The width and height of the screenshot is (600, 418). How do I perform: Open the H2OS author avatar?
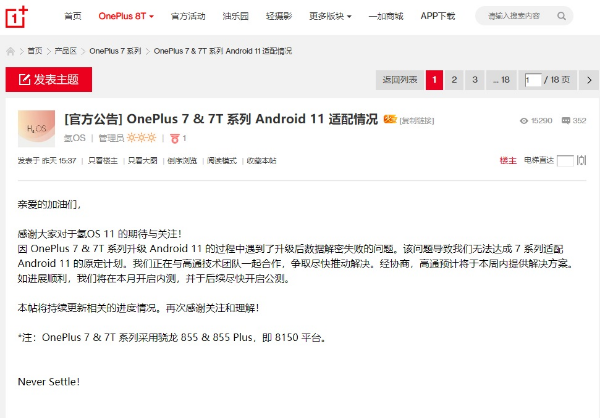click(36, 129)
